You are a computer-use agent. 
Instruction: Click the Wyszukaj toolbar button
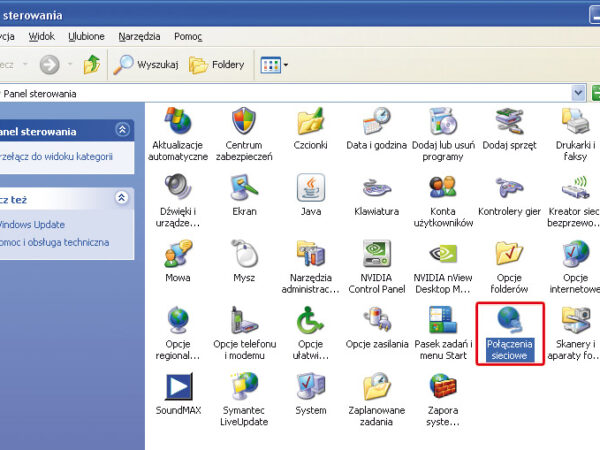coord(145,65)
